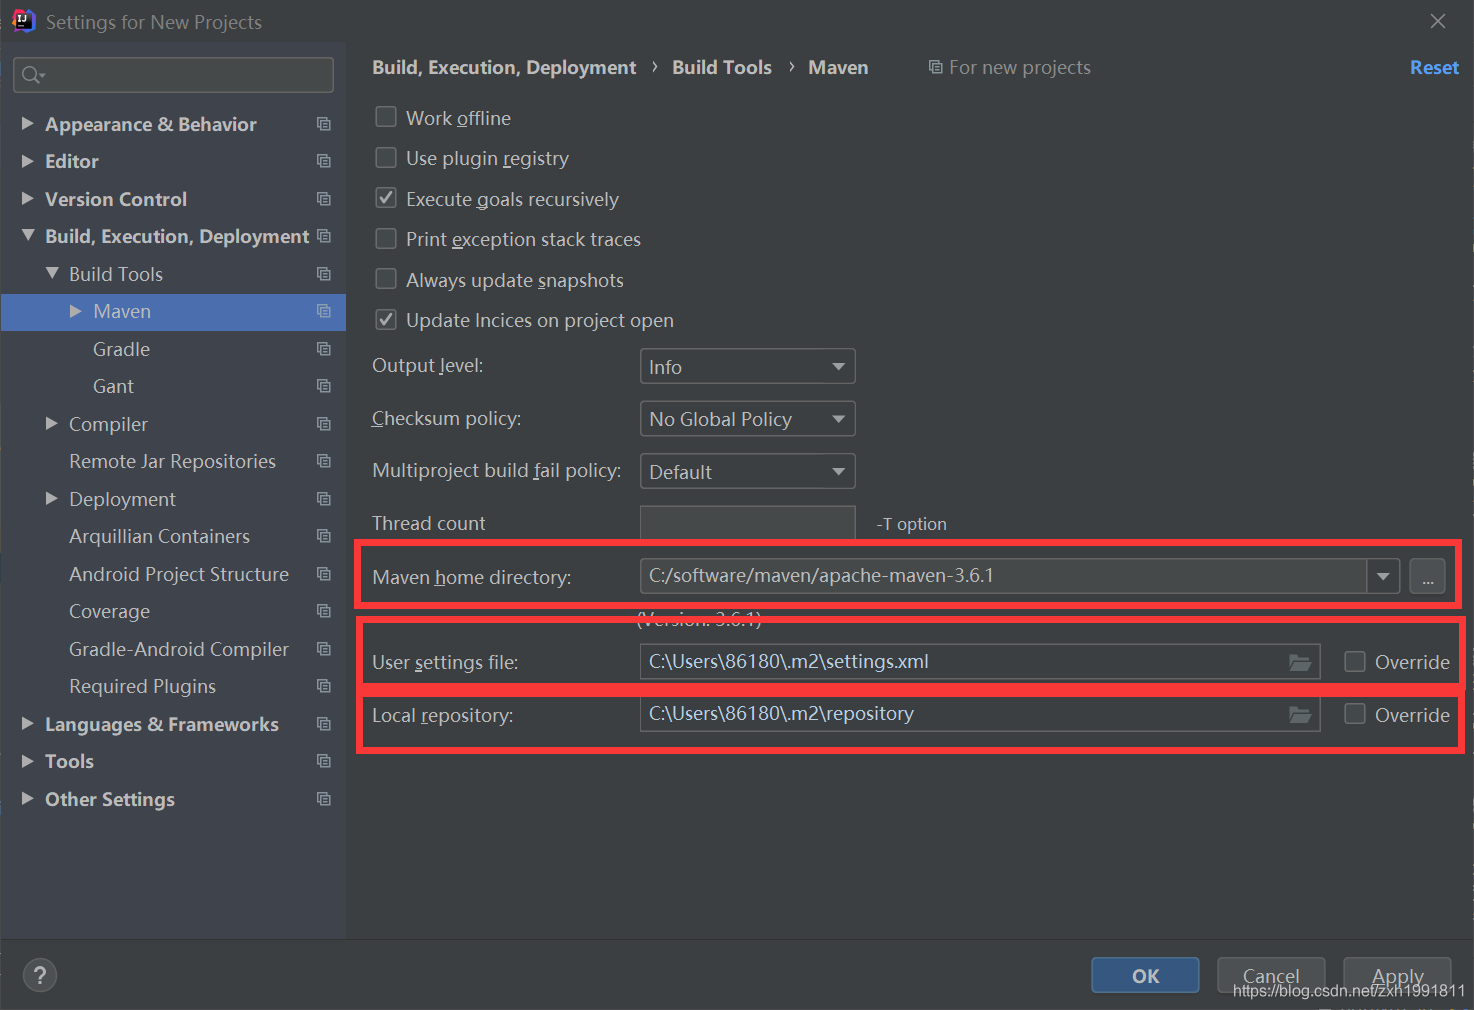The height and width of the screenshot is (1010, 1474).
Task: Click the IntelliJ IDEA logo in title bar
Action: 23,20
